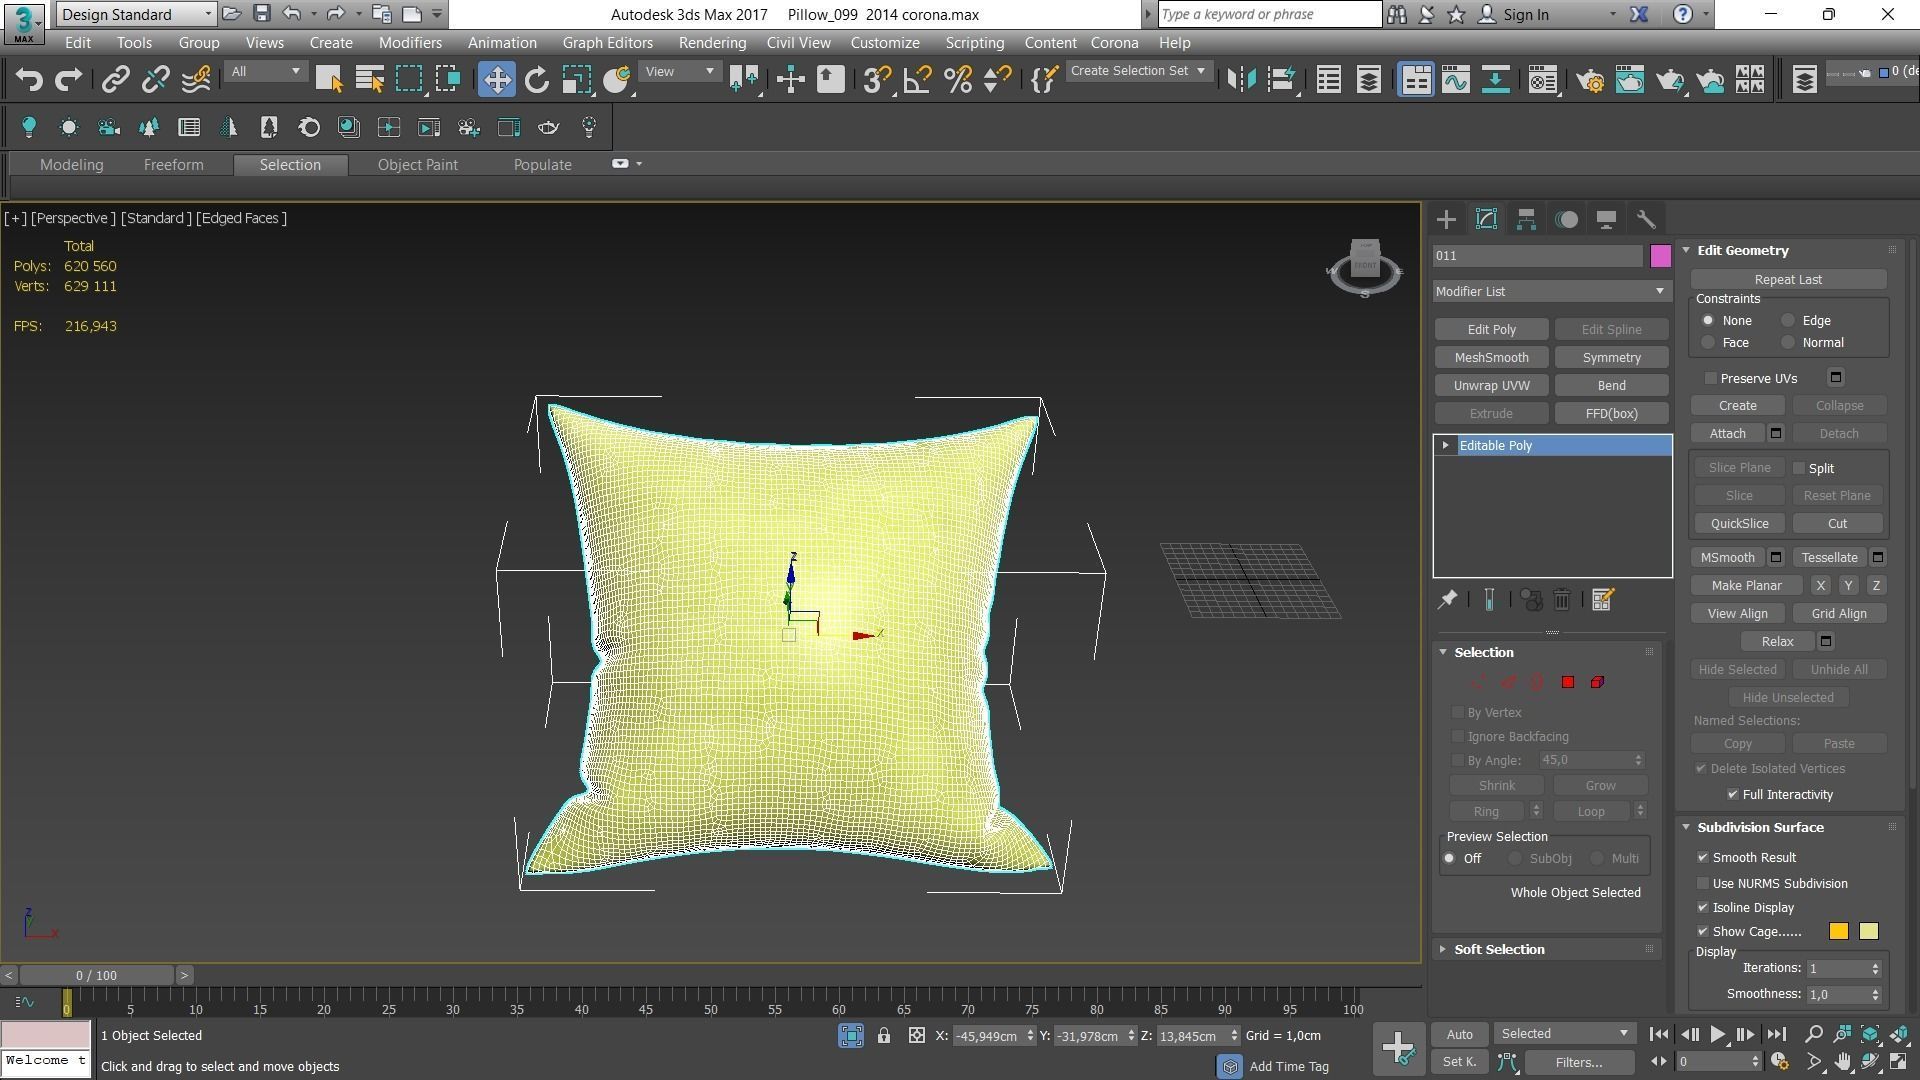Select the None constraint radio button
This screenshot has height=1080, width=1920.
tap(1708, 321)
